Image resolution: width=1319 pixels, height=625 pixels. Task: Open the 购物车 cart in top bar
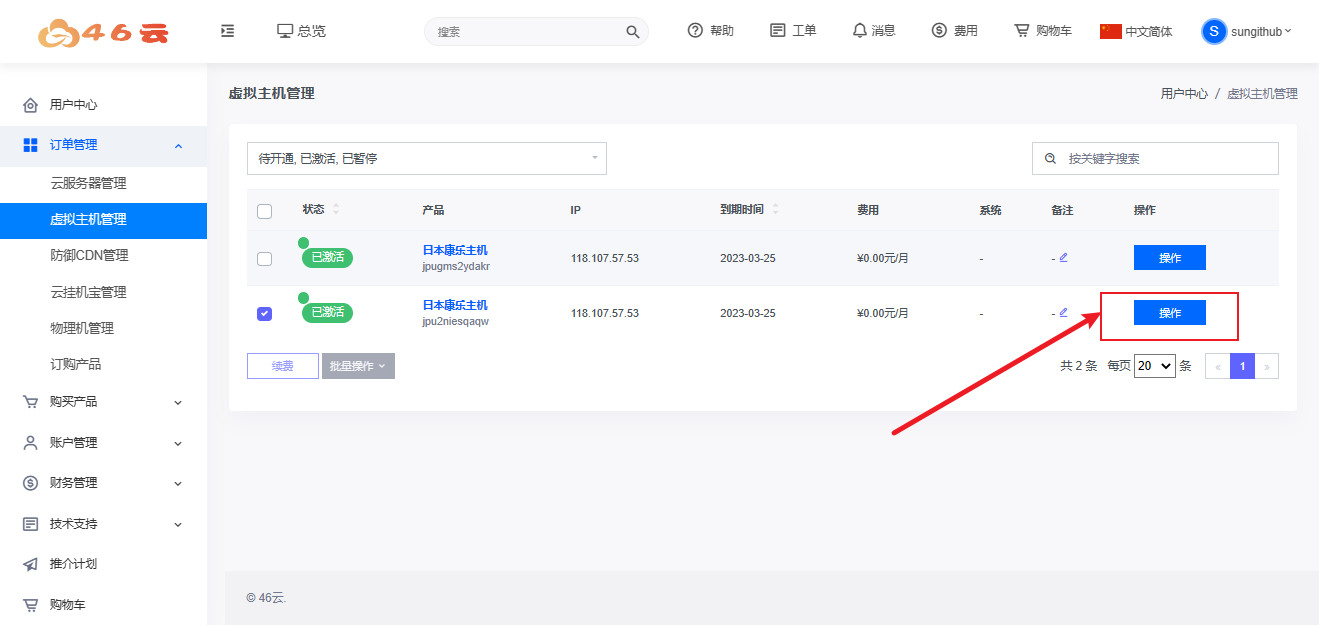tap(1022, 31)
